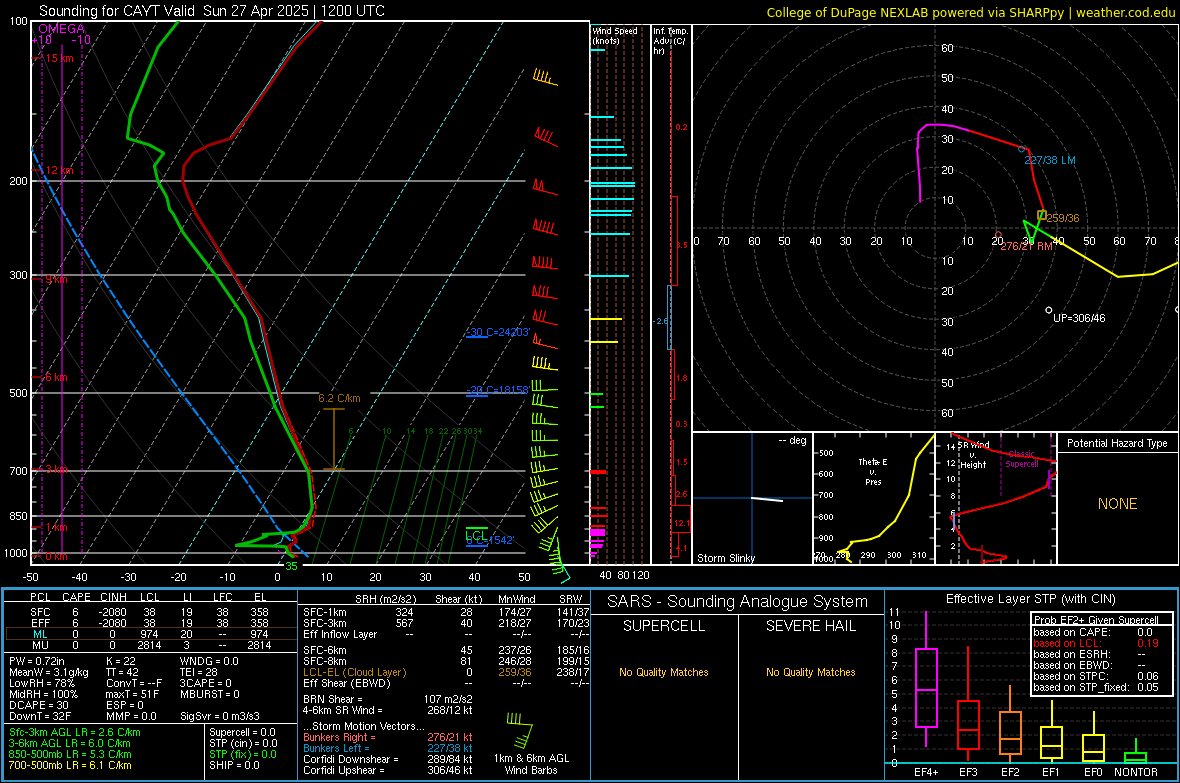
Task: Click the Supercell = 0.0 value
Action: (242, 733)
